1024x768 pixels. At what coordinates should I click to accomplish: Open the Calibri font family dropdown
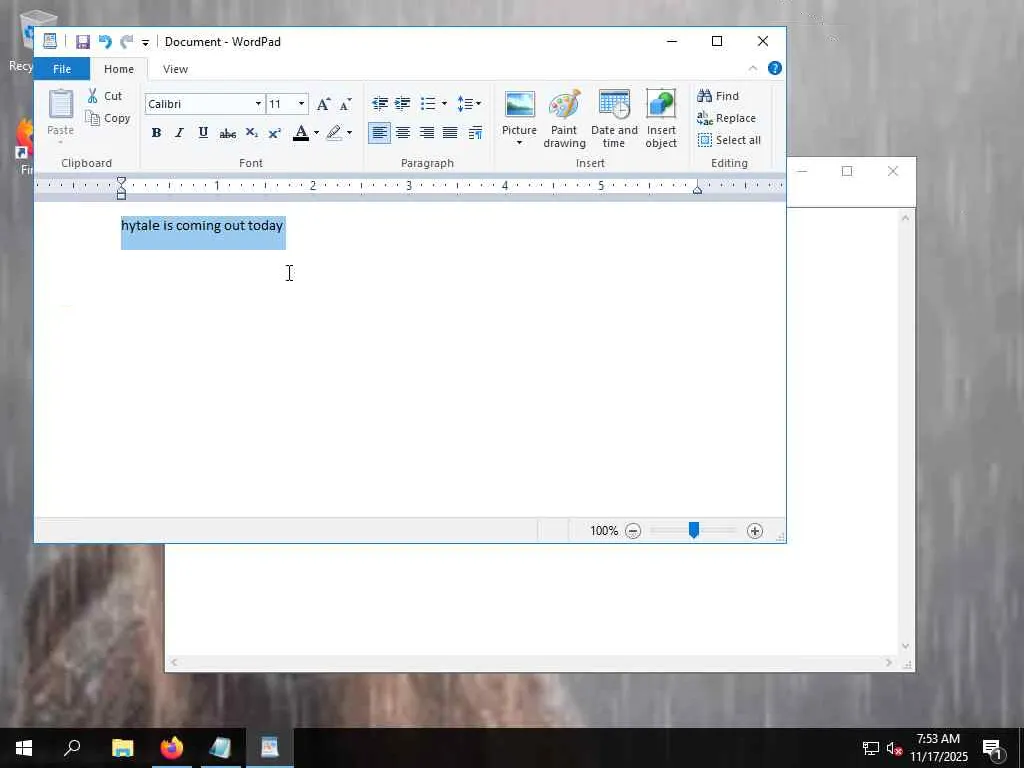click(258, 104)
